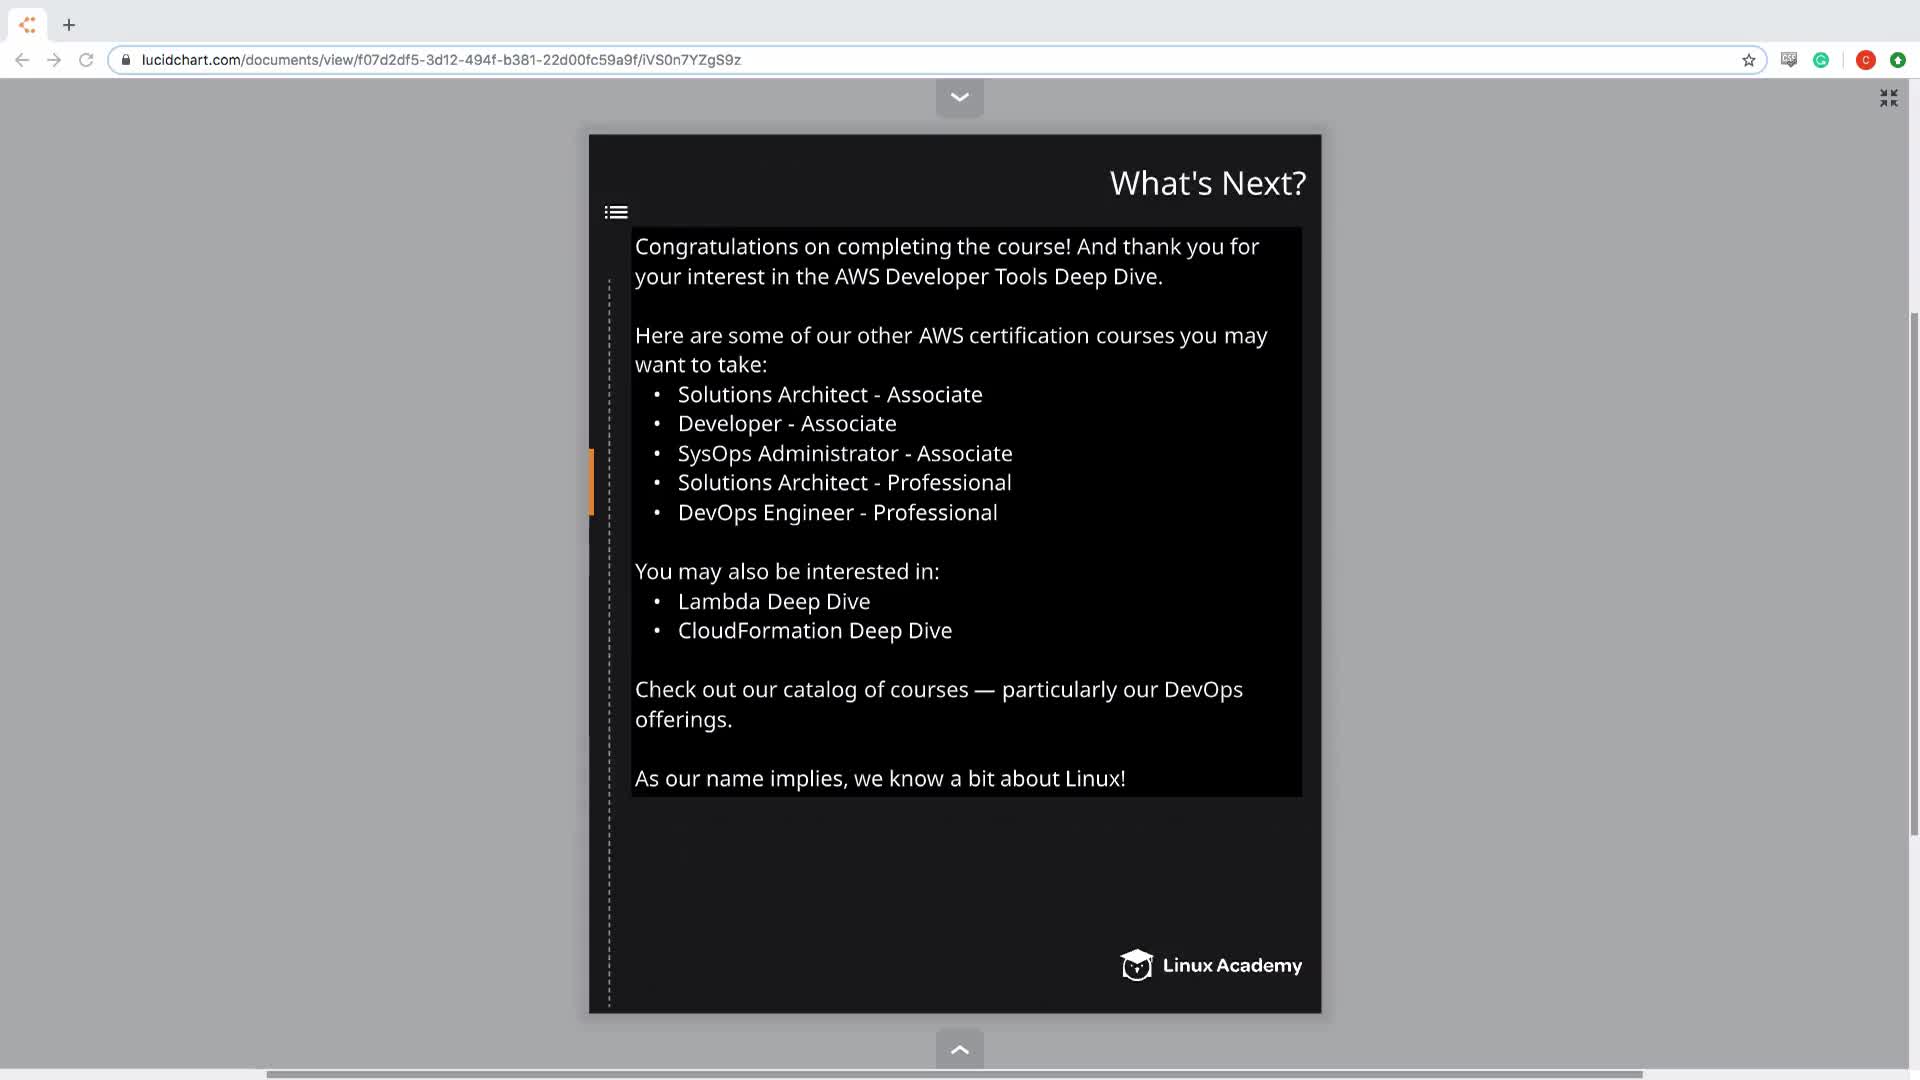Expand the bottom chevron panel
Image resolution: width=1920 pixels, height=1080 pixels.
959,1049
